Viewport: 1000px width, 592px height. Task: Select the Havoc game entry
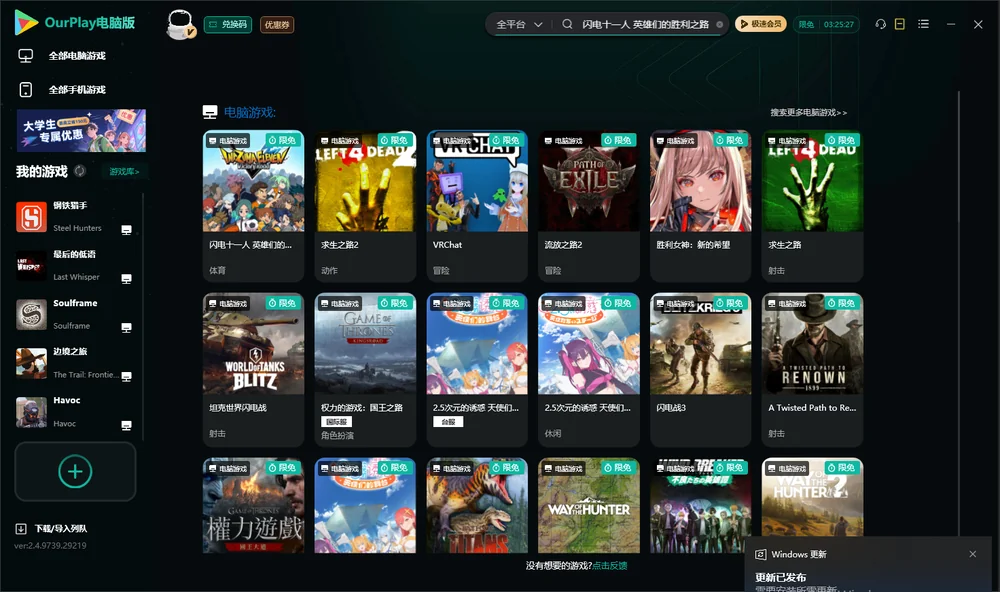(75, 412)
